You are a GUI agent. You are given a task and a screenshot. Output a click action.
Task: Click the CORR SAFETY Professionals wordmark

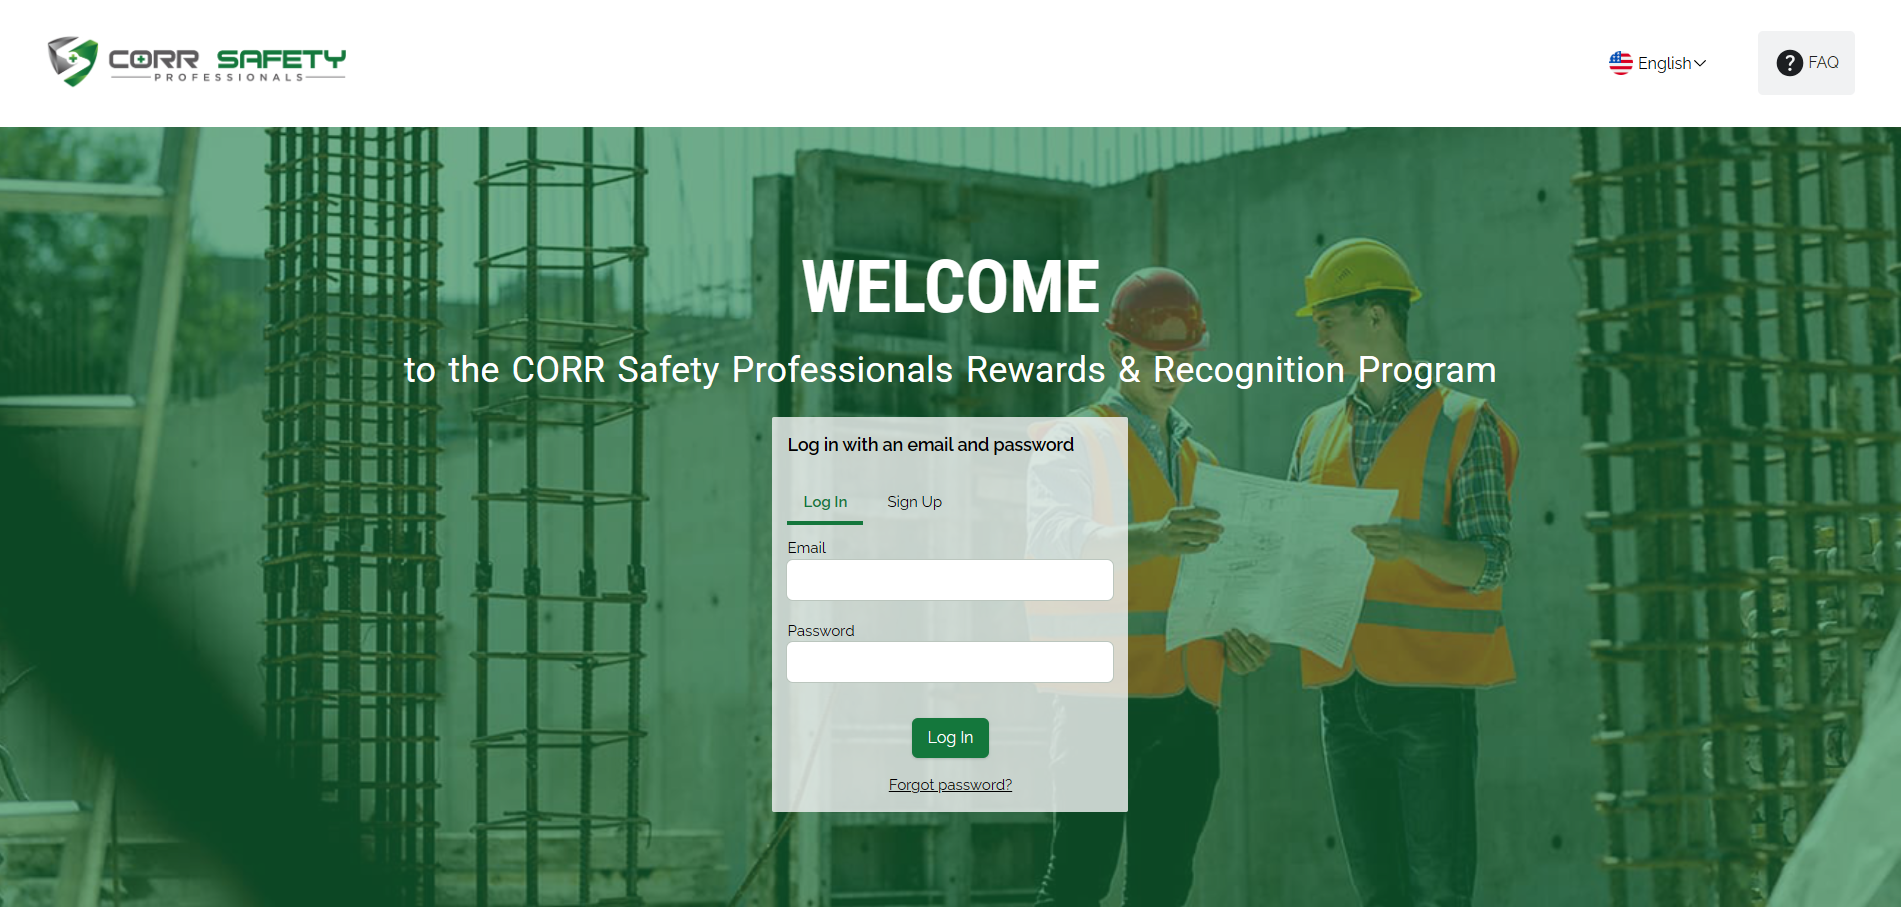pyautogui.click(x=227, y=63)
